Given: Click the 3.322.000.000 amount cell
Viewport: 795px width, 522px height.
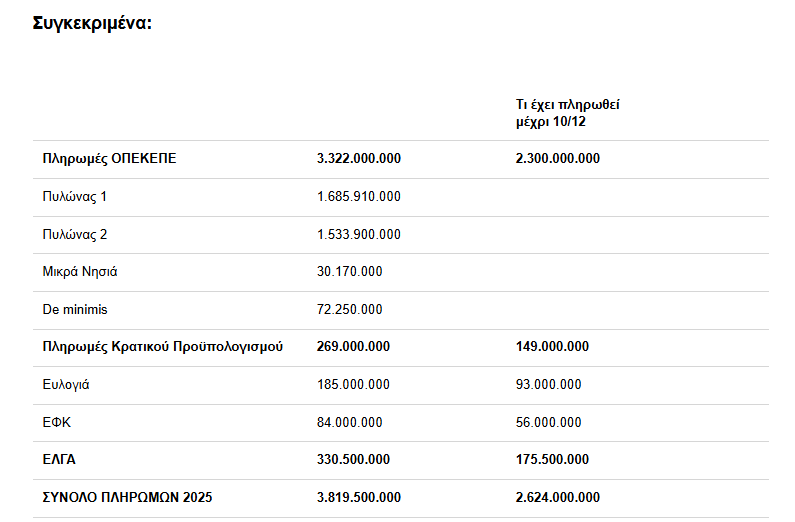Looking at the screenshot, I should pyautogui.click(x=358, y=159).
